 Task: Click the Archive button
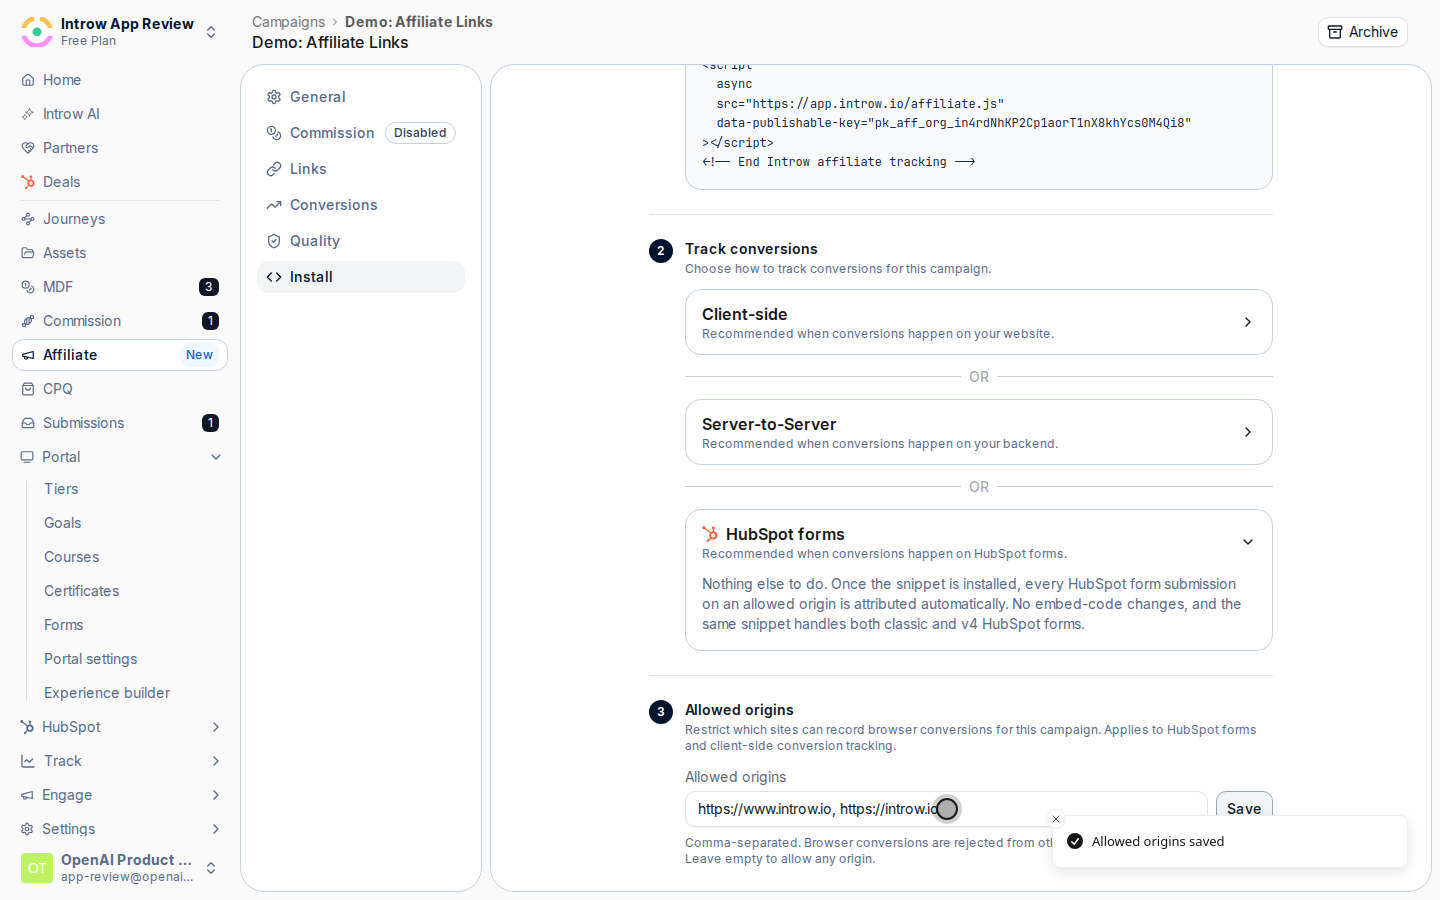(1362, 32)
